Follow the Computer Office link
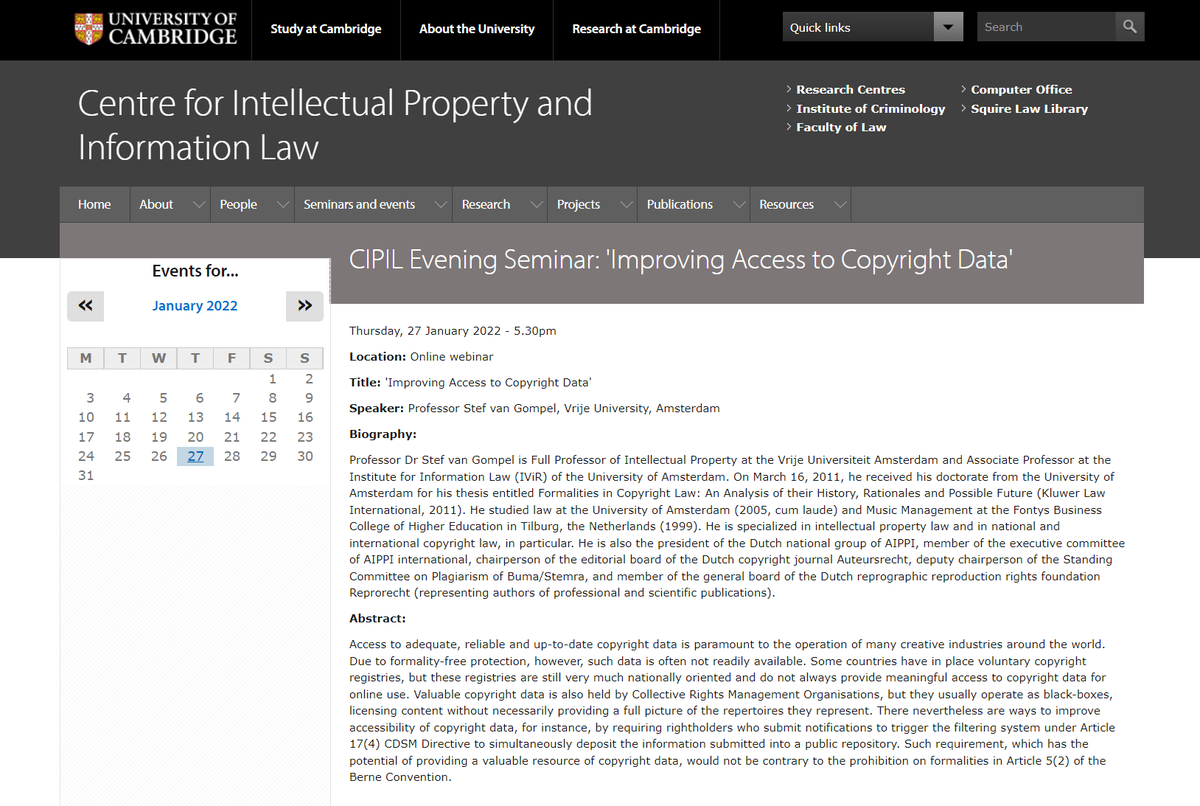The width and height of the screenshot is (1200, 806). pos(1021,90)
